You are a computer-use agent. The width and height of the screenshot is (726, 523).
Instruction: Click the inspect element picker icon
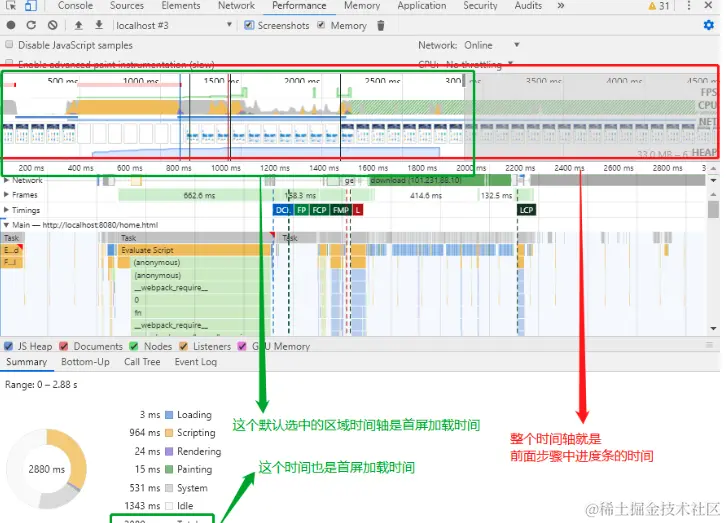pyautogui.click(x=11, y=5)
